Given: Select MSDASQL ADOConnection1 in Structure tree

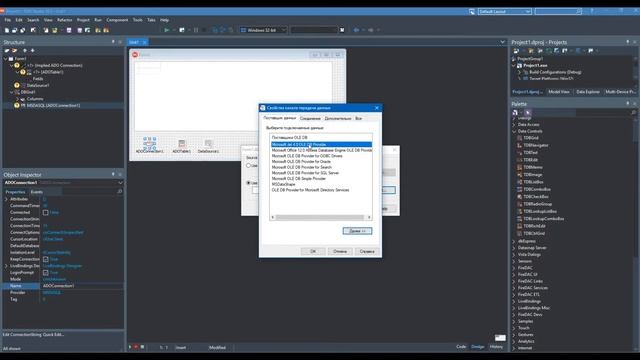Looking at the screenshot, I should [53, 105].
